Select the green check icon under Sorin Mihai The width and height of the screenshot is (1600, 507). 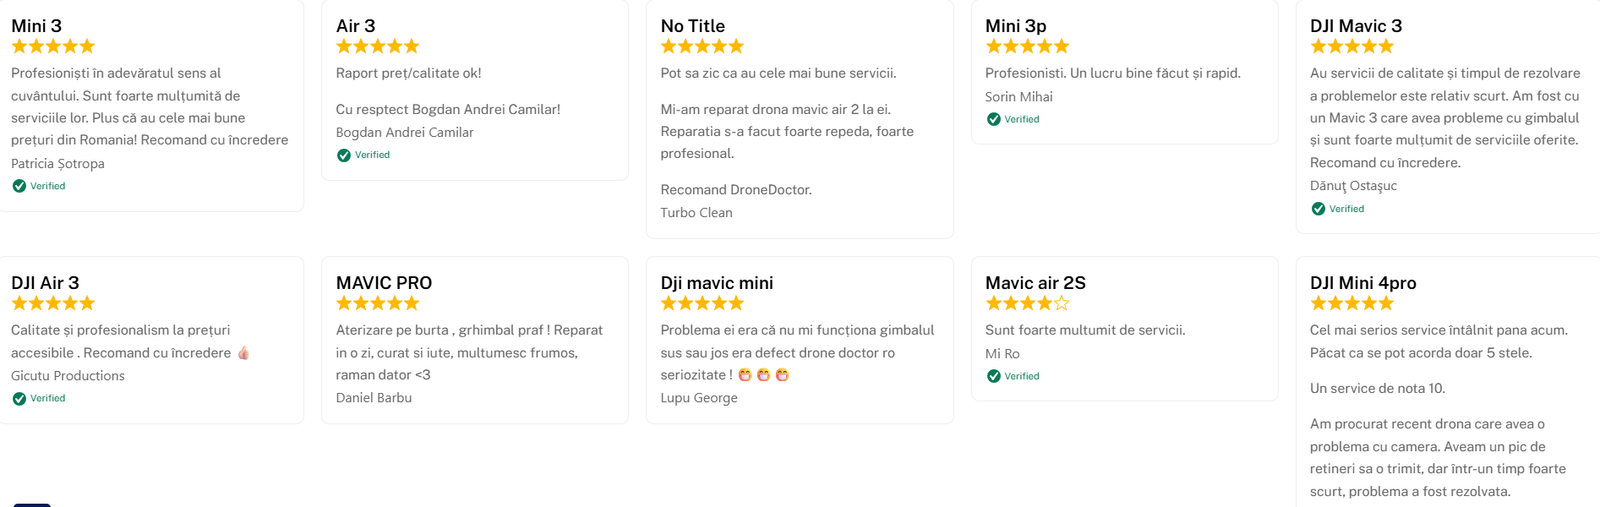[x=994, y=119]
